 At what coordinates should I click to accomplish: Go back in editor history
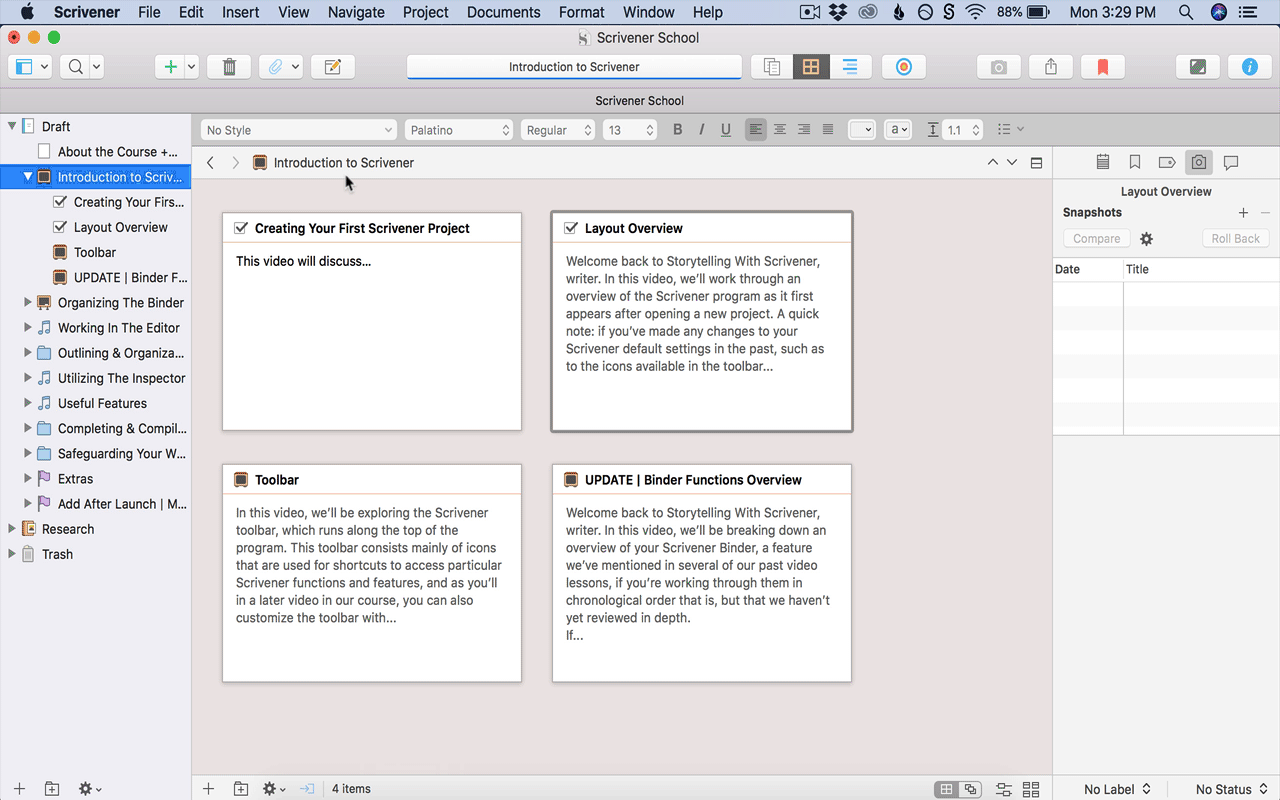click(x=210, y=162)
